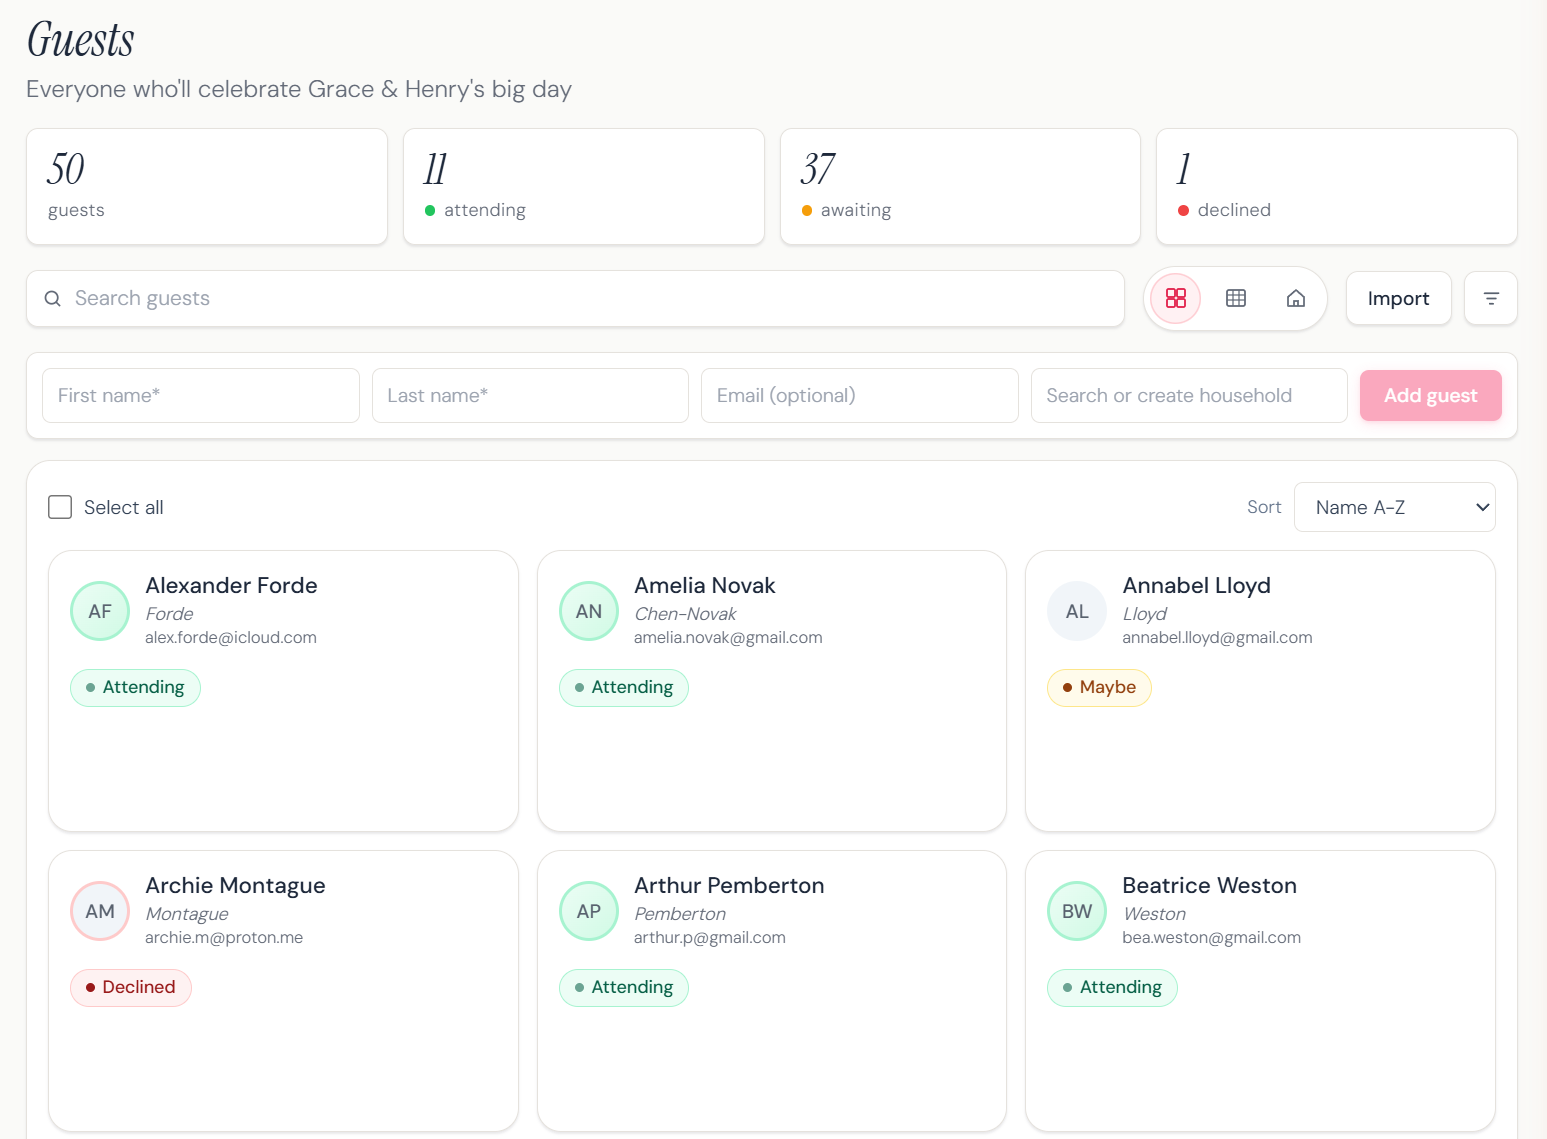Screen dimensions: 1547x1139
Task: Switch to the table view icon
Action: pos(1236,298)
